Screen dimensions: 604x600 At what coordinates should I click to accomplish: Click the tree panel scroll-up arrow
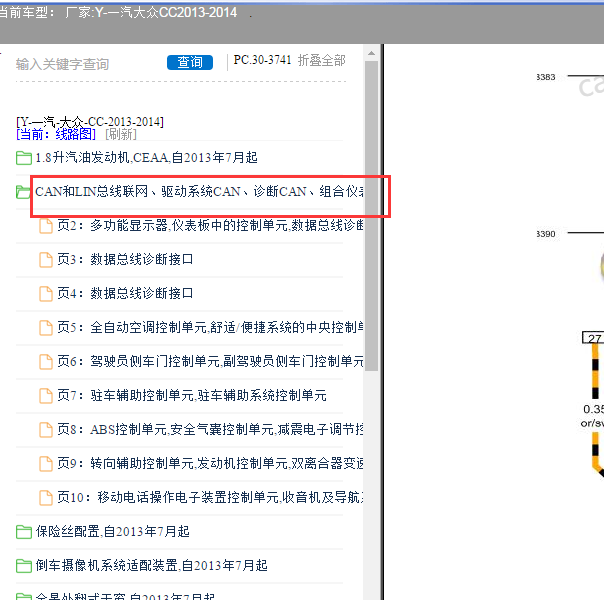(371, 53)
